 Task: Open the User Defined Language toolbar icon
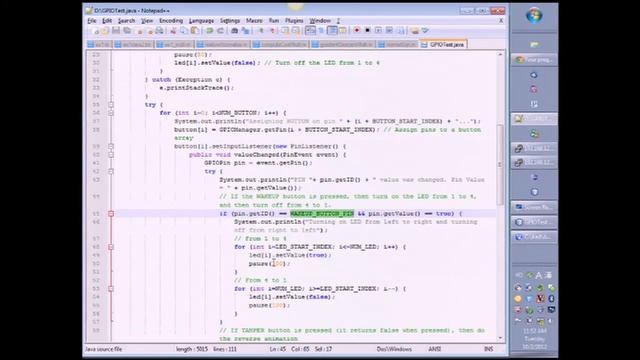pos(343,31)
